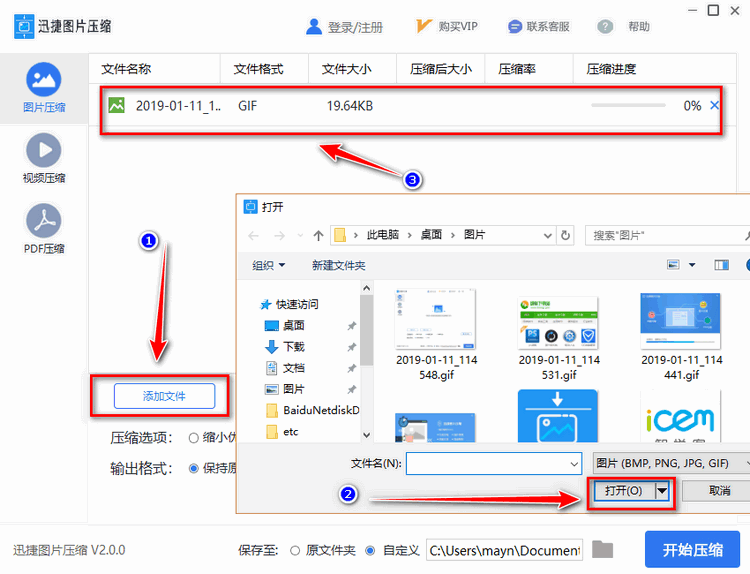750x574 pixels.
Task: Click the 文件名(N) input field
Action: (x=494, y=464)
